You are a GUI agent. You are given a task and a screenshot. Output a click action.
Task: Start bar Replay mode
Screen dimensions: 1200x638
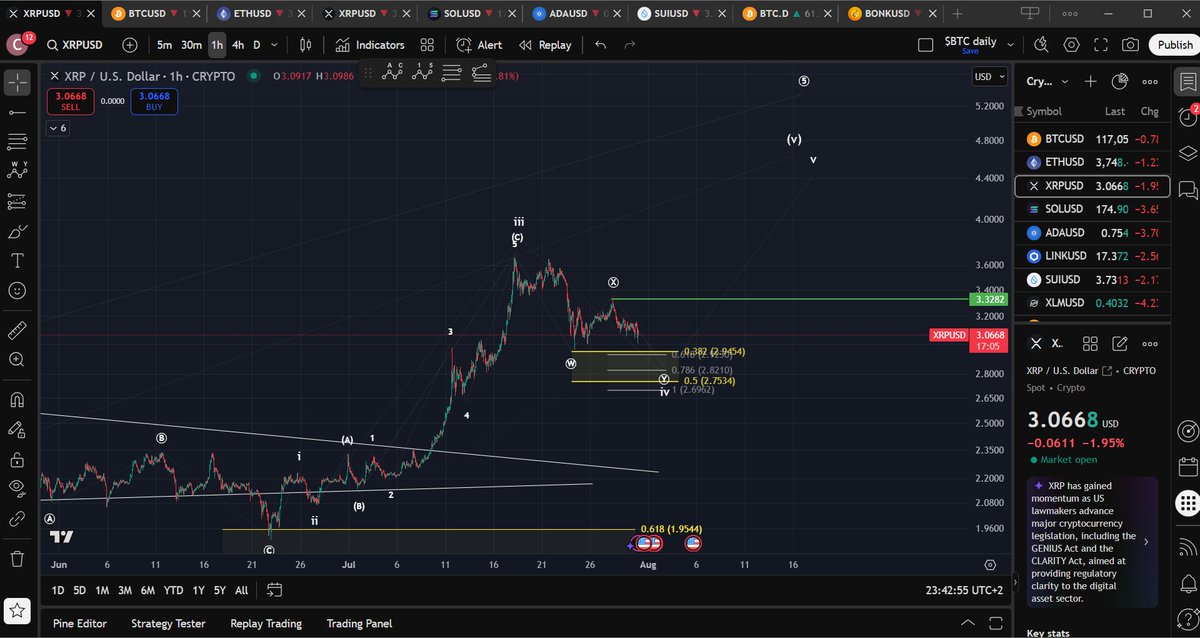545,45
